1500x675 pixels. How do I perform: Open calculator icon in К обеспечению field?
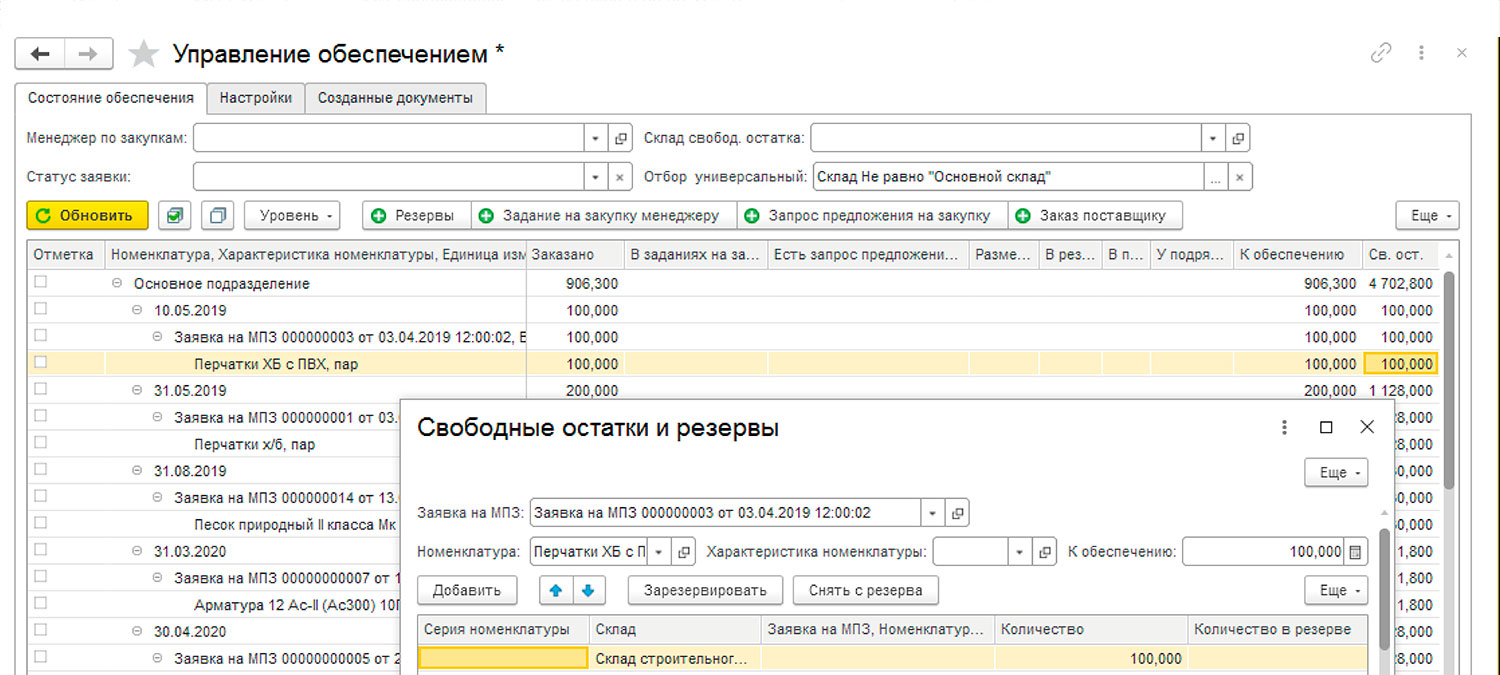[x=1355, y=552]
